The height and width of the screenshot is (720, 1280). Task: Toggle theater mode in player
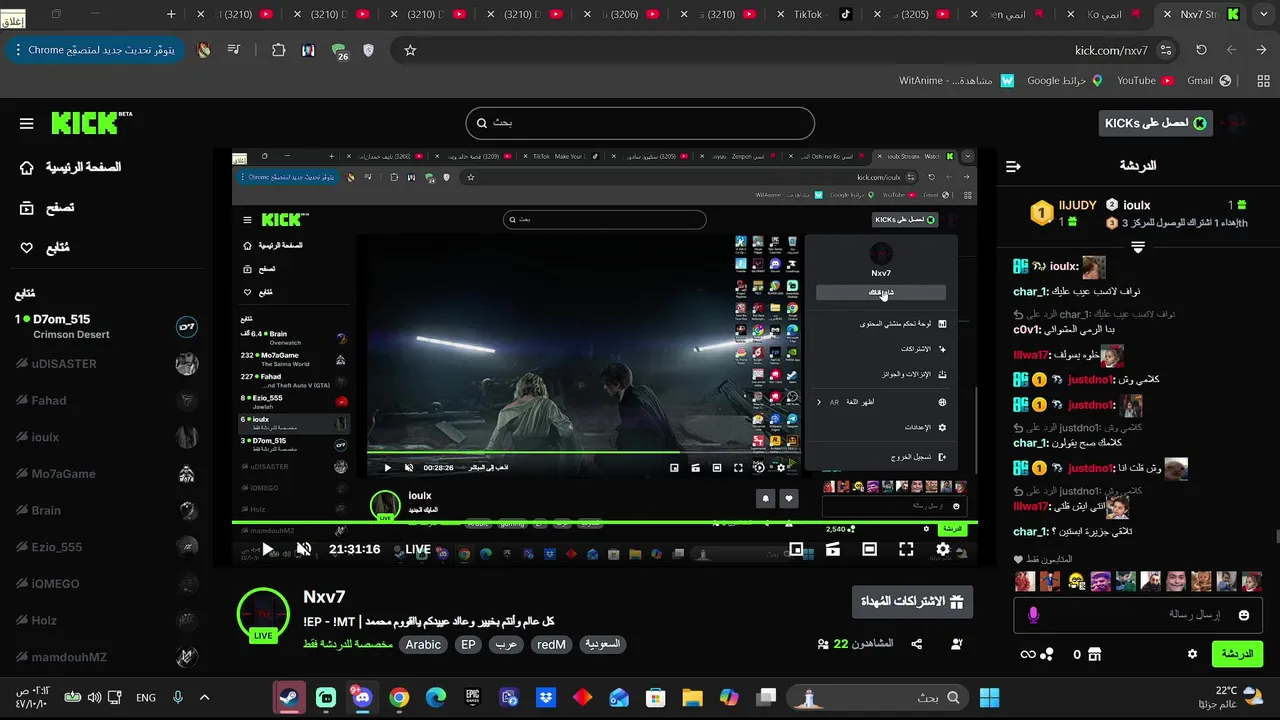870,549
